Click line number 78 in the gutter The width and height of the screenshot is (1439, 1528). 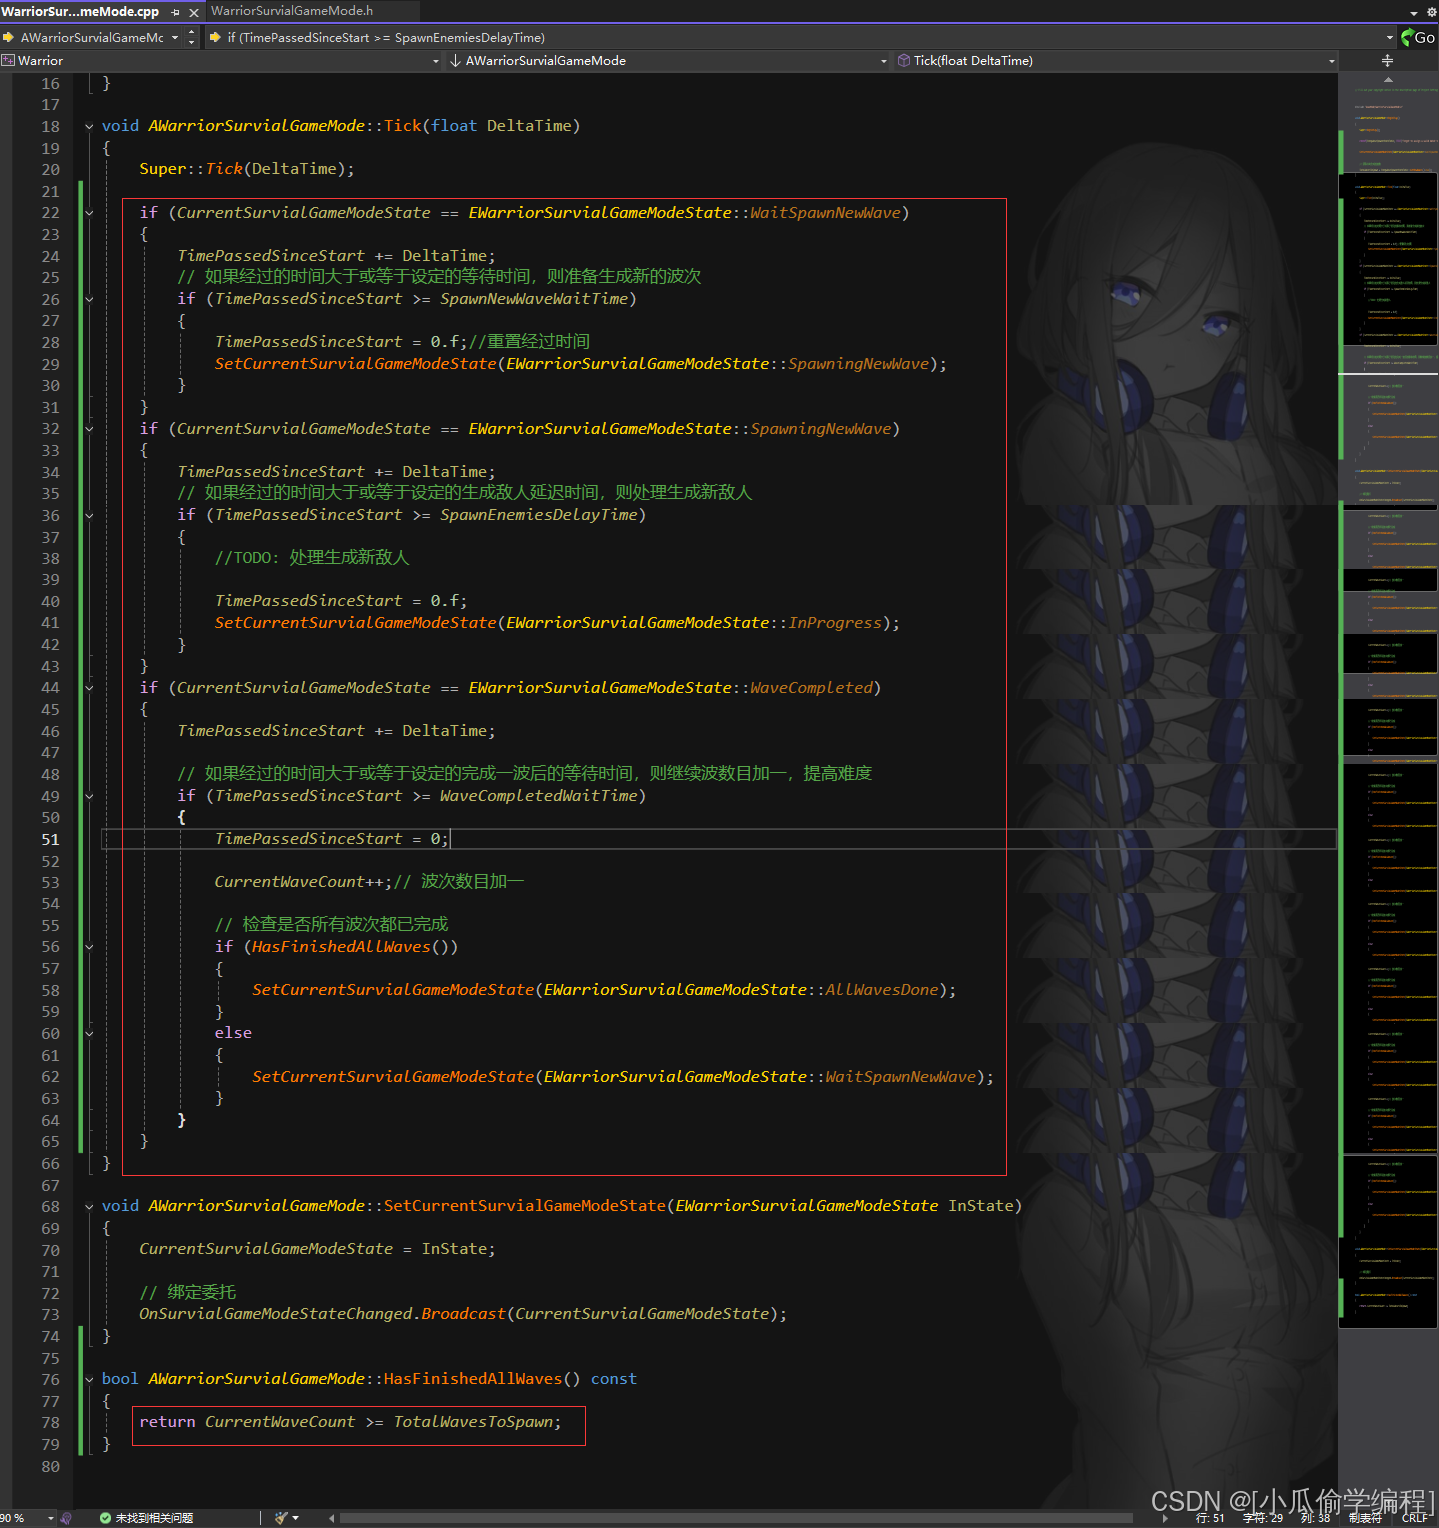click(x=50, y=1422)
